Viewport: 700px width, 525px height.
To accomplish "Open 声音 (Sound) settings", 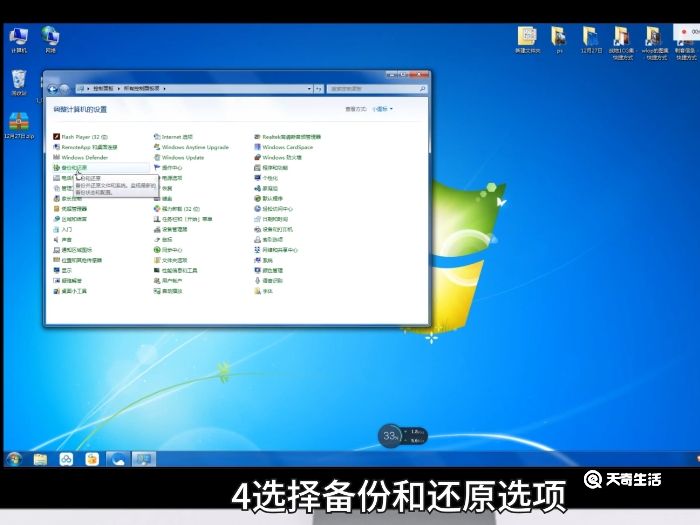I will click(x=62, y=240).
